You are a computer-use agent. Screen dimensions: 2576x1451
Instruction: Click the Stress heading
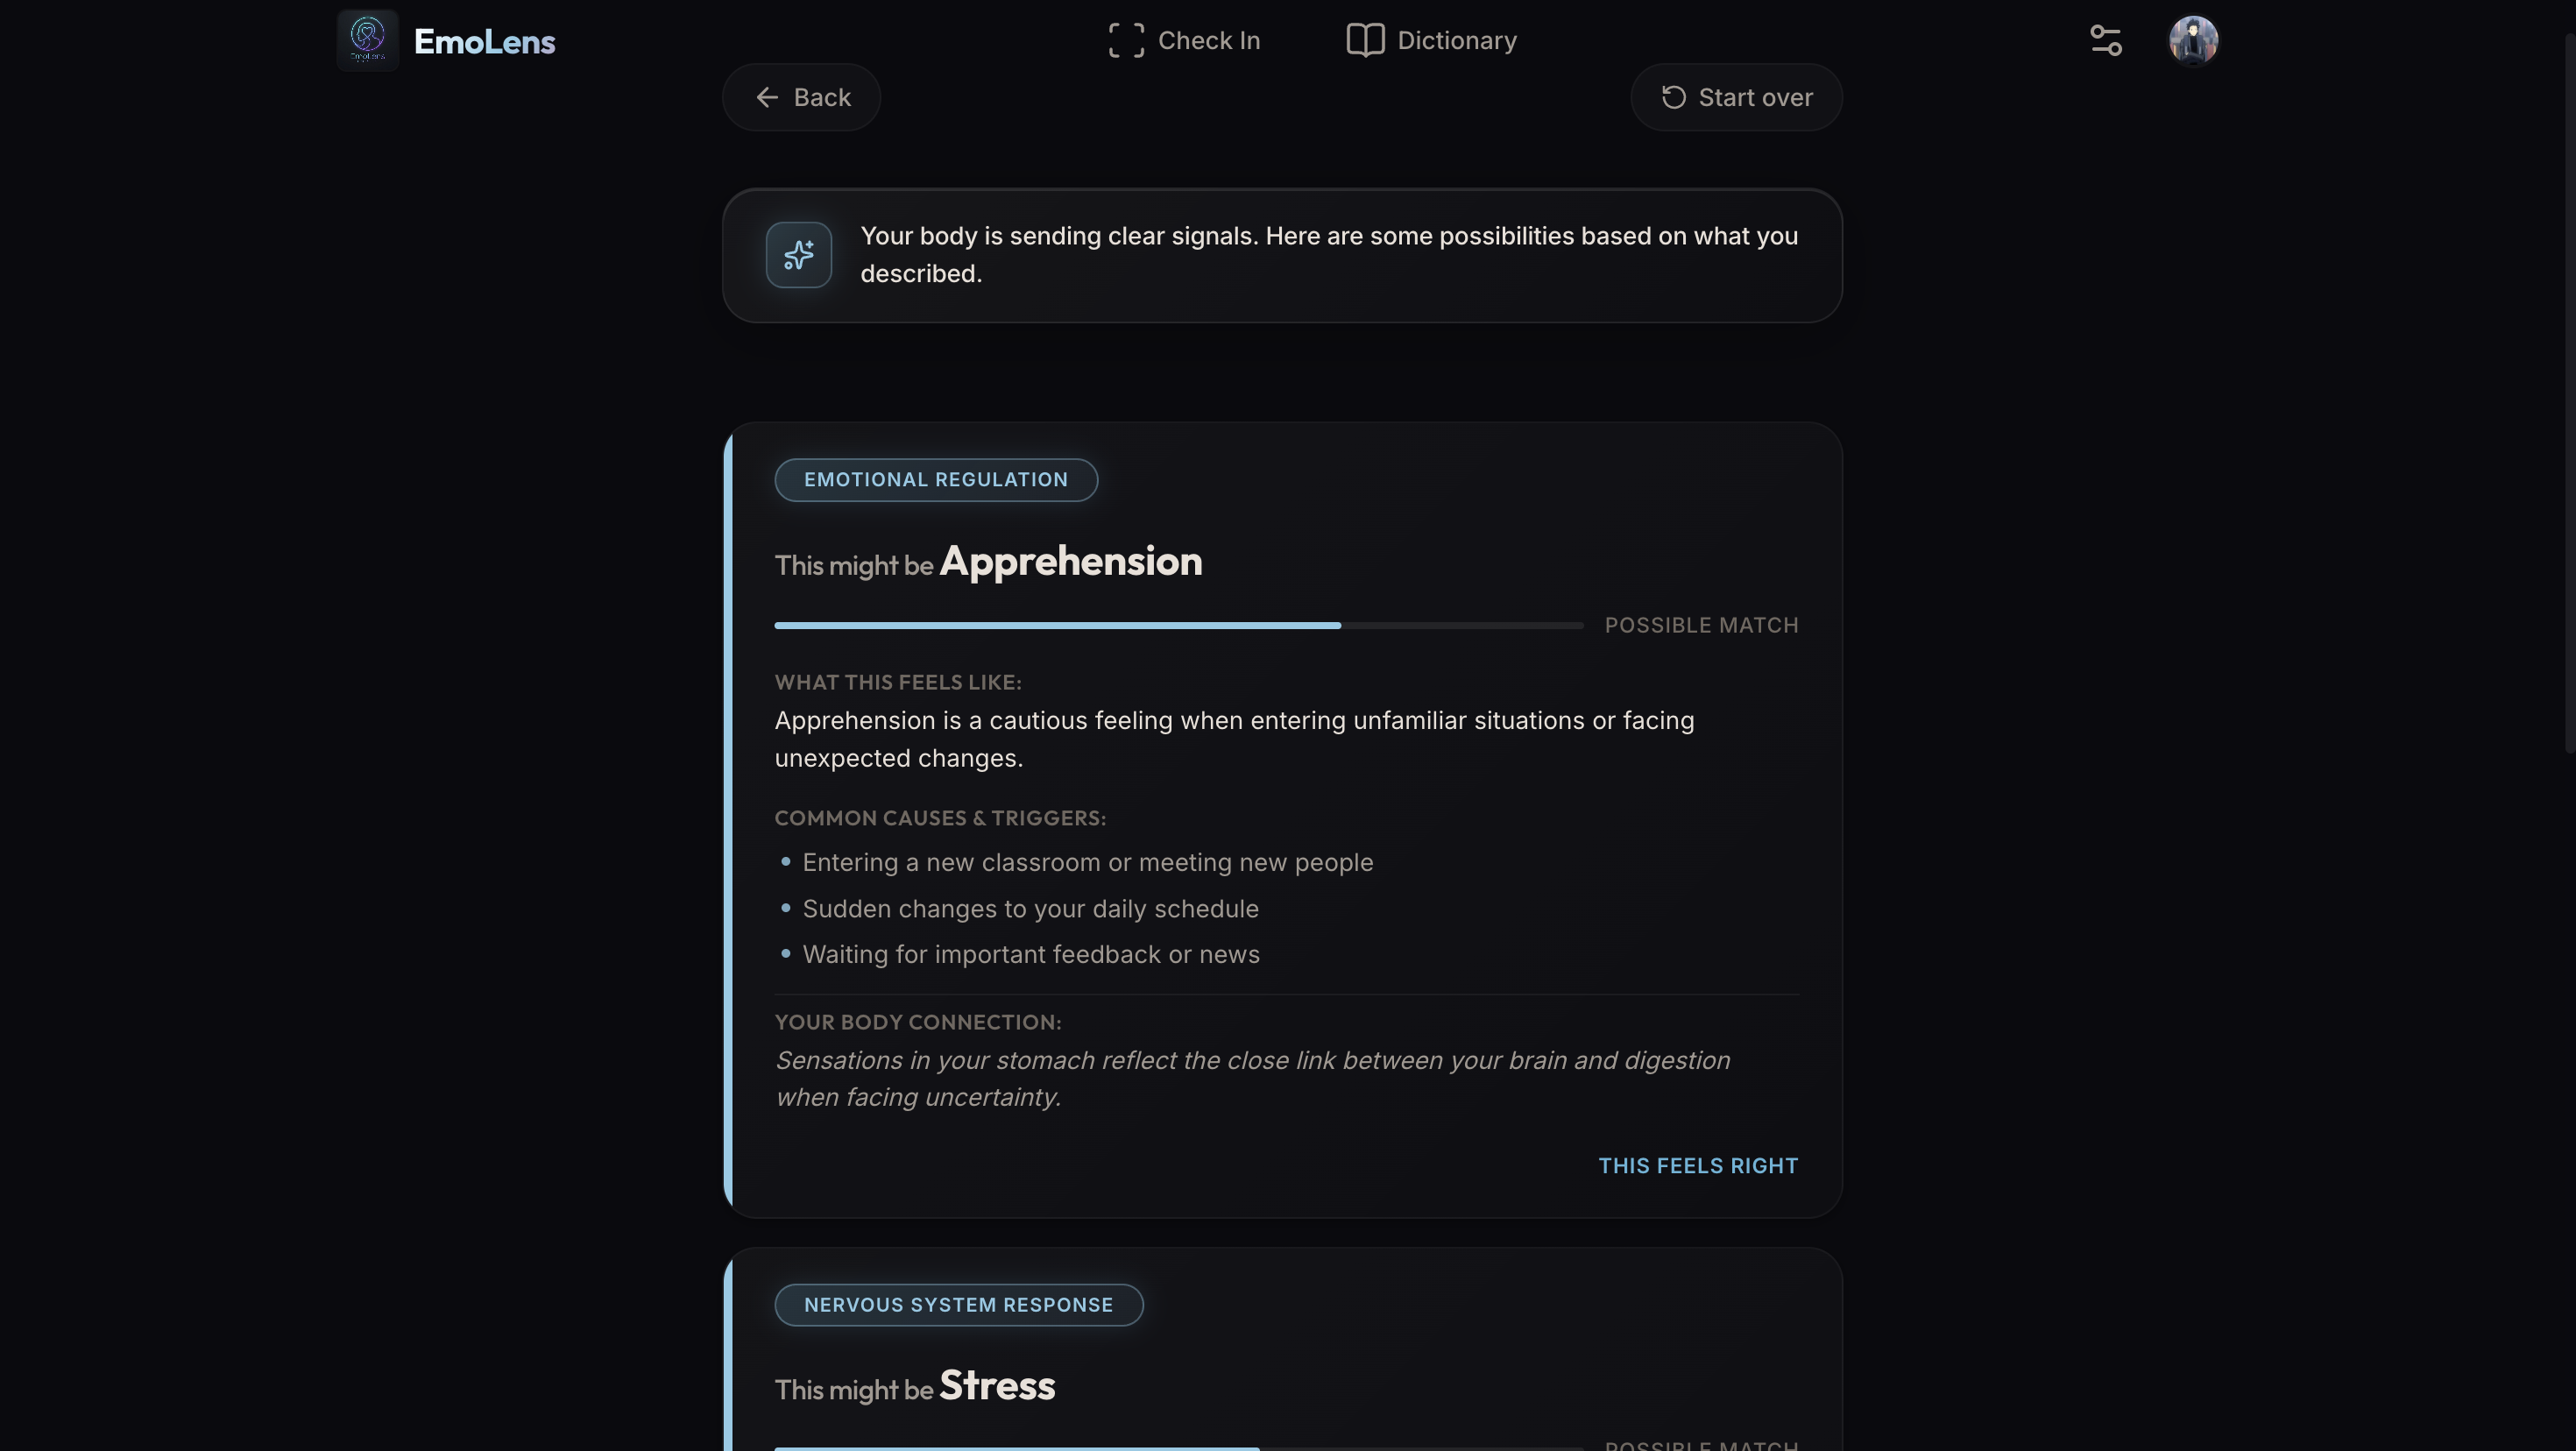click(x=996, y=1386)
